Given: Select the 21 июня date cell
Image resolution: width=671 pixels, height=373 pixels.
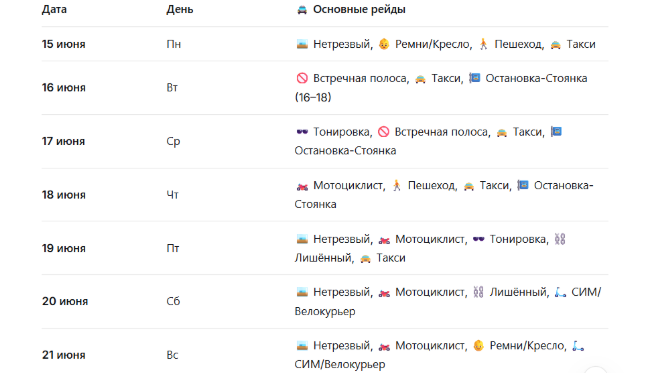Looking at the screenshot, I should [x=63, y=355].
